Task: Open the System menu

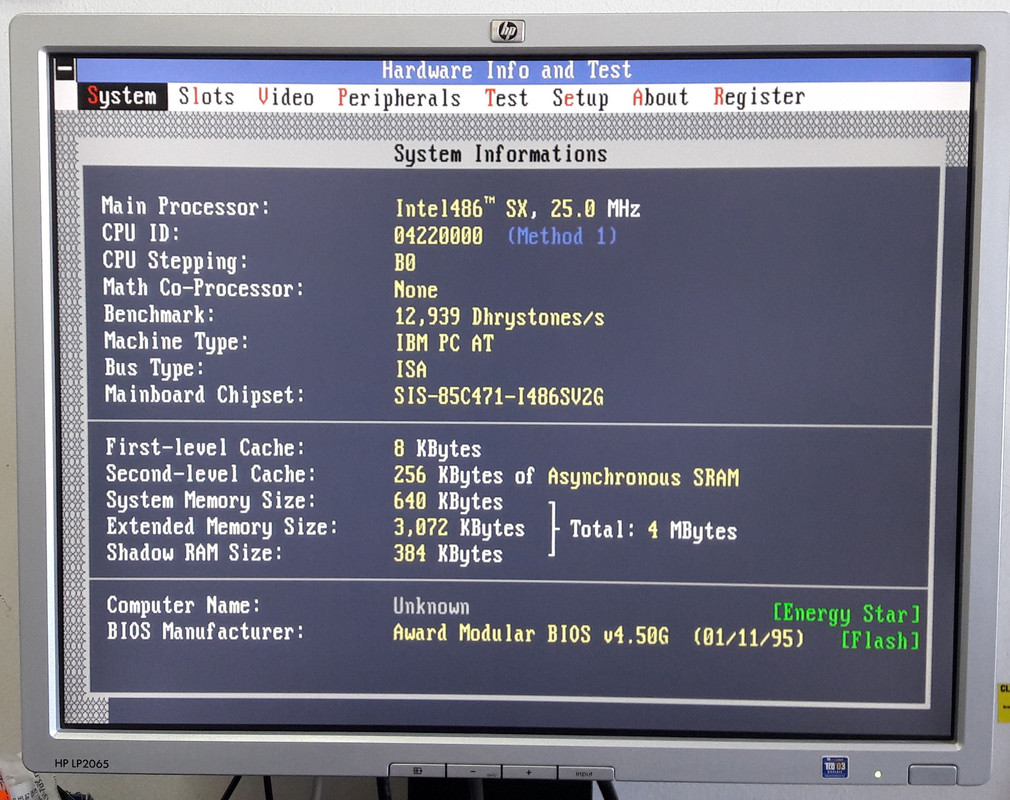Action: (122, 97)
